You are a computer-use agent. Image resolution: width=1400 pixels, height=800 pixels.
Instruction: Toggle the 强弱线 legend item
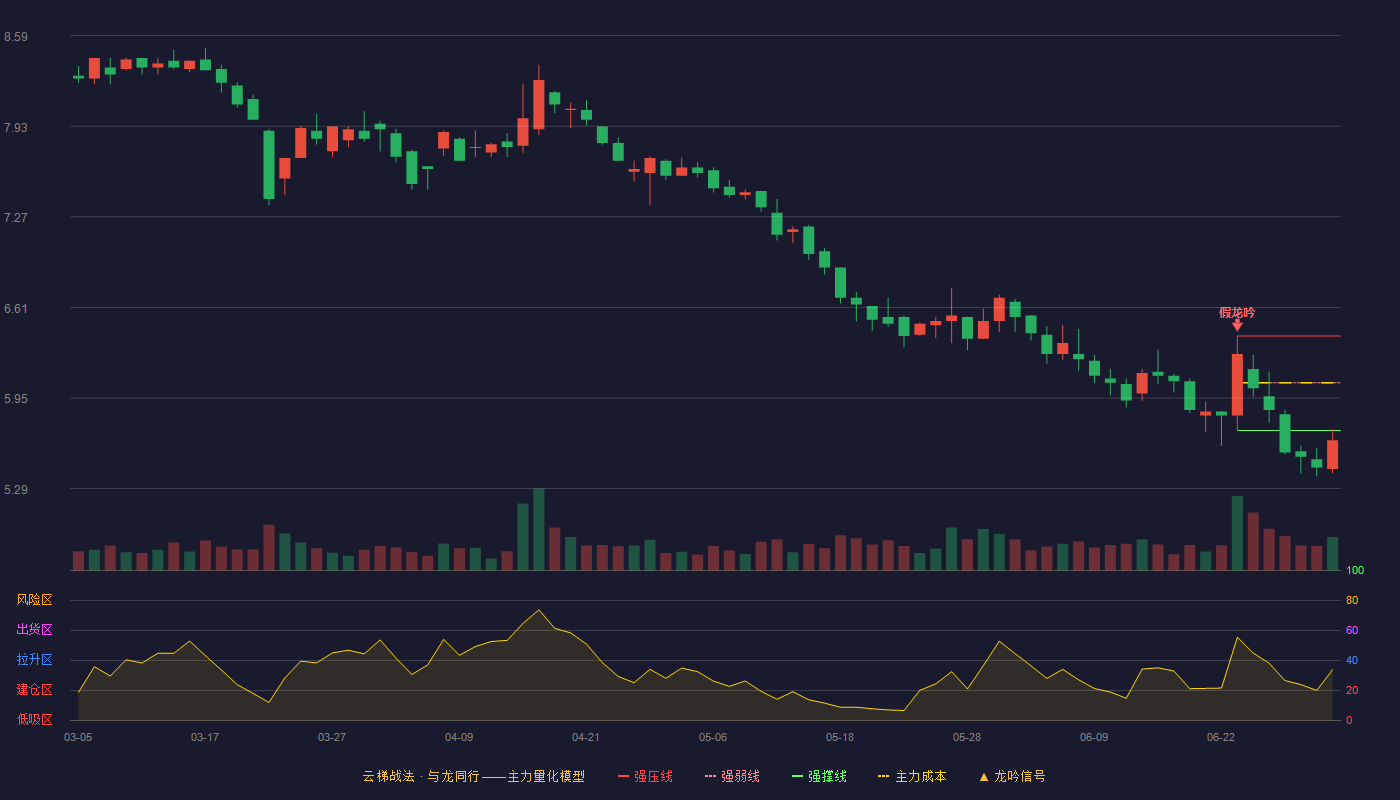[x=732, y=776]
